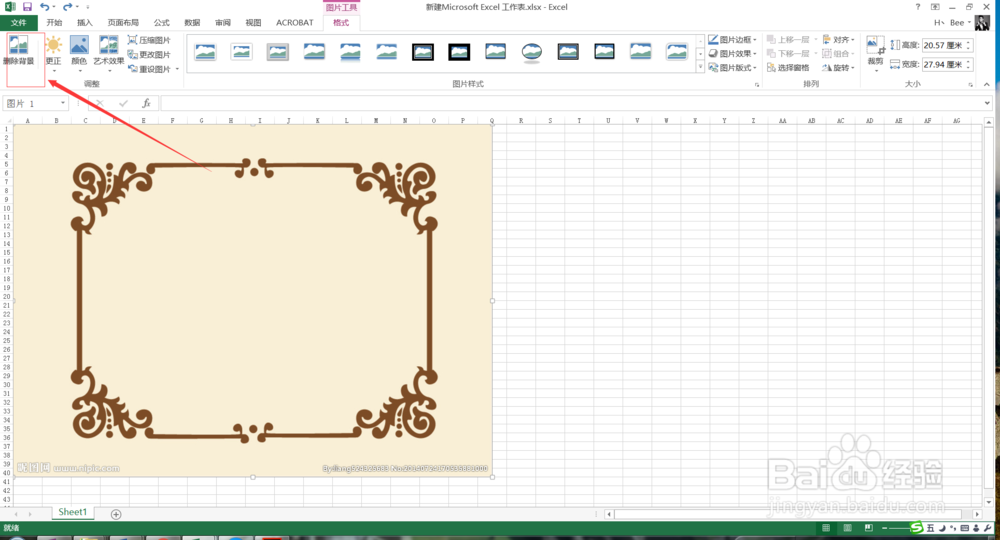This screenshot has width=1000, height=540.
Task: Open the Customize Quick Access Toolbar dropdown
Action: point(87,7)
